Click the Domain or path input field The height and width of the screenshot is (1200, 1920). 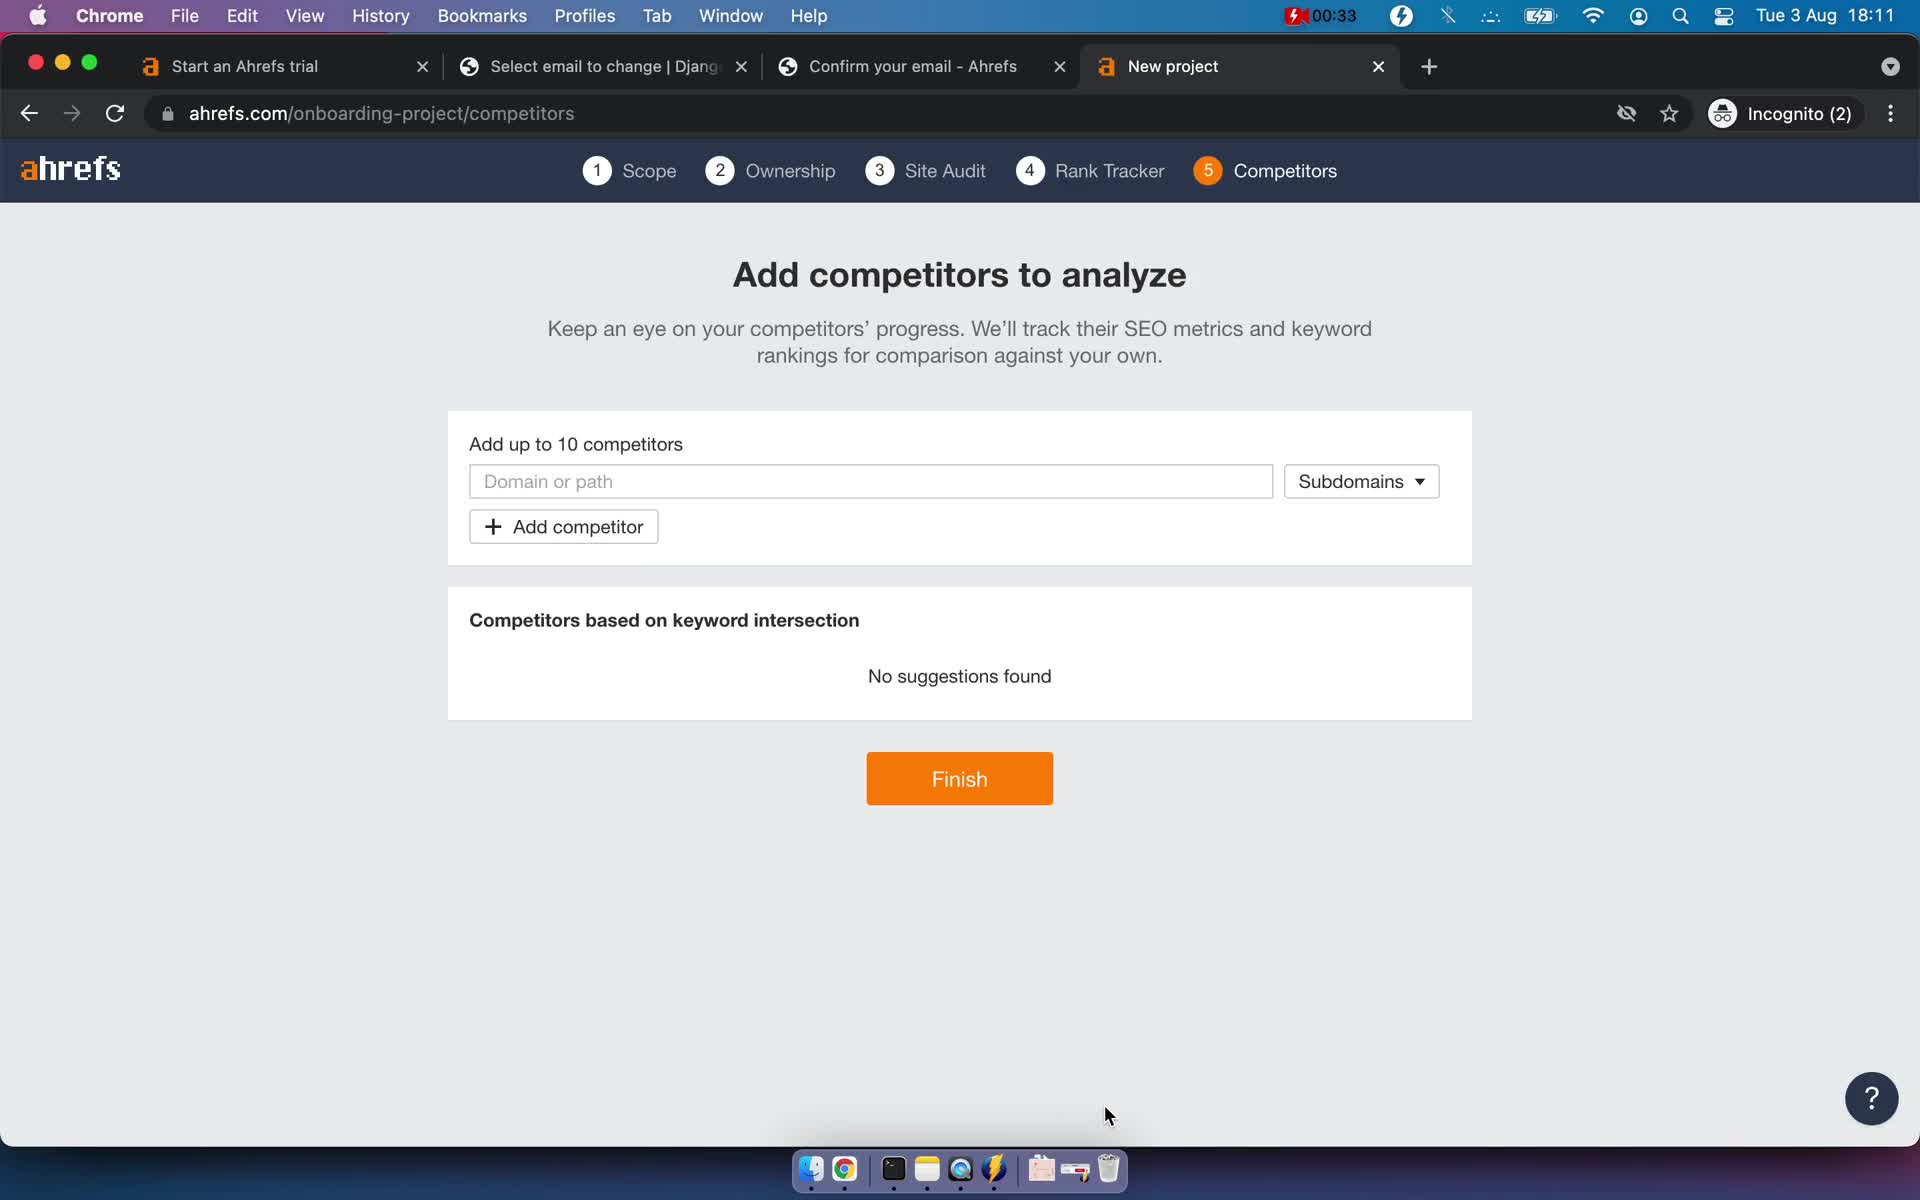[871, 481]
